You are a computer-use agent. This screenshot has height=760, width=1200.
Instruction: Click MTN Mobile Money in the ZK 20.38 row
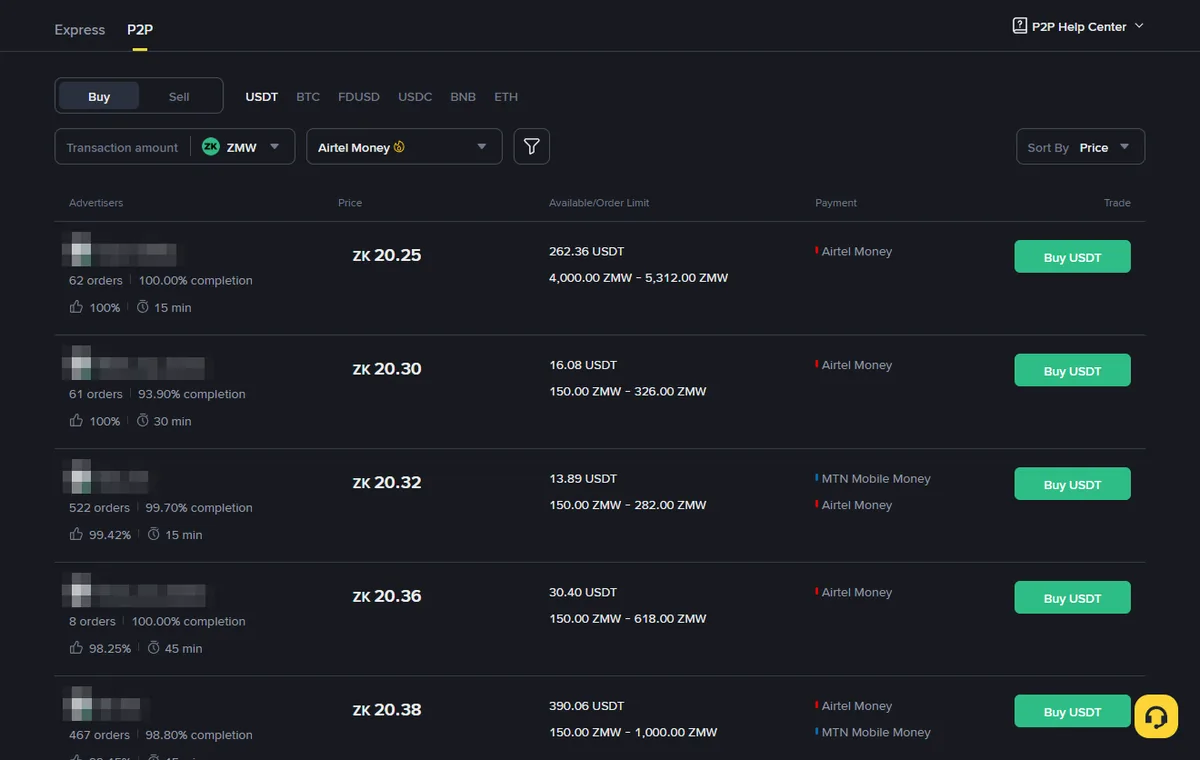pos(876,732)
